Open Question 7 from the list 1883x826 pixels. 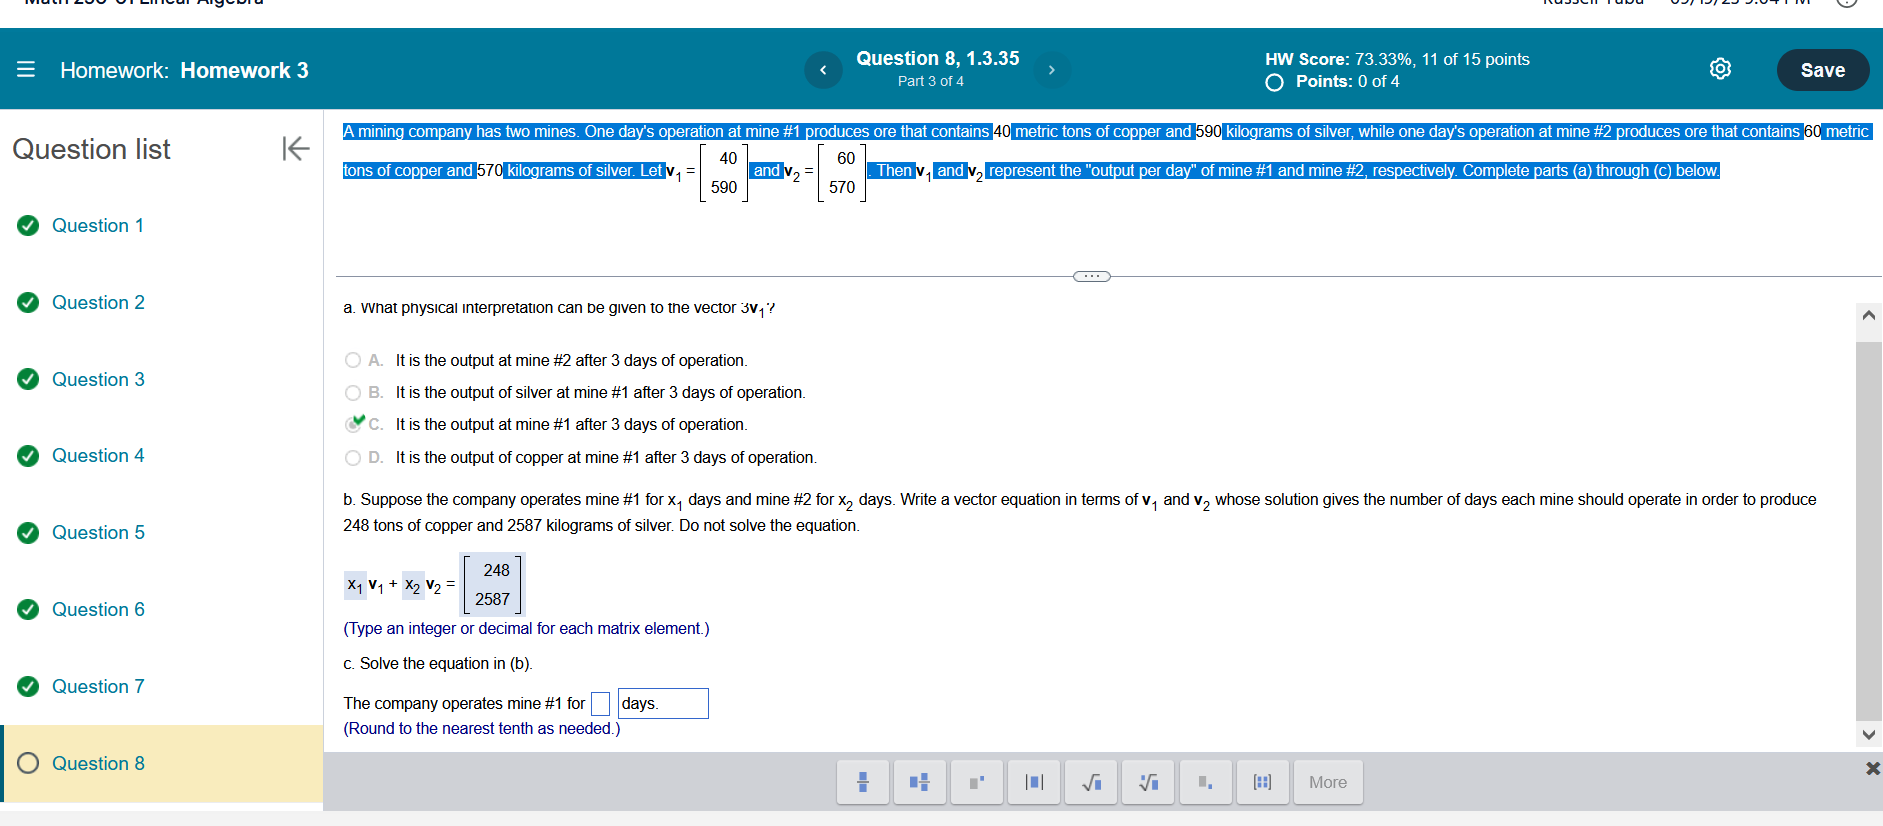(98, 686)
